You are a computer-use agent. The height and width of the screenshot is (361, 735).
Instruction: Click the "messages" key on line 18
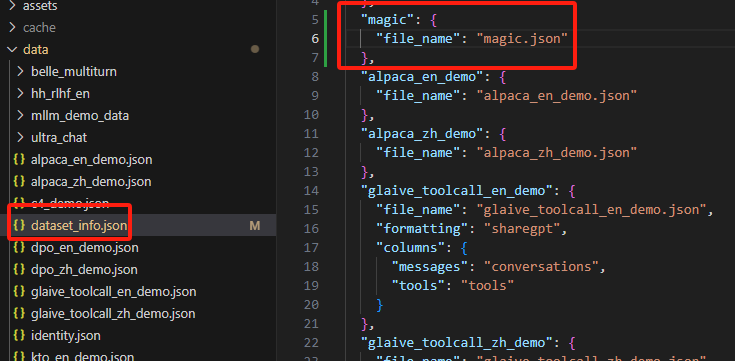(x=429, y=267)
